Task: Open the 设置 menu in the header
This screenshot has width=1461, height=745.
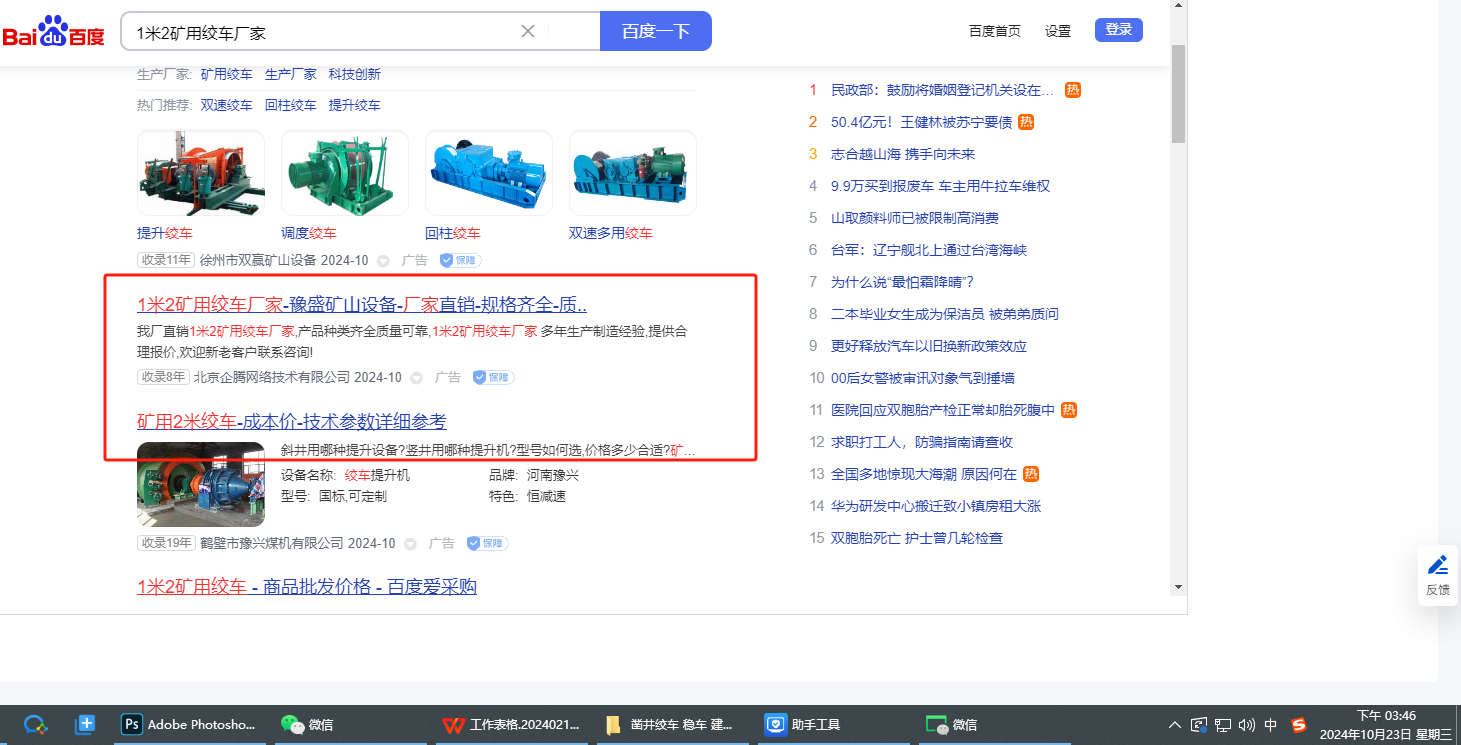Action: pos(1057,31)
